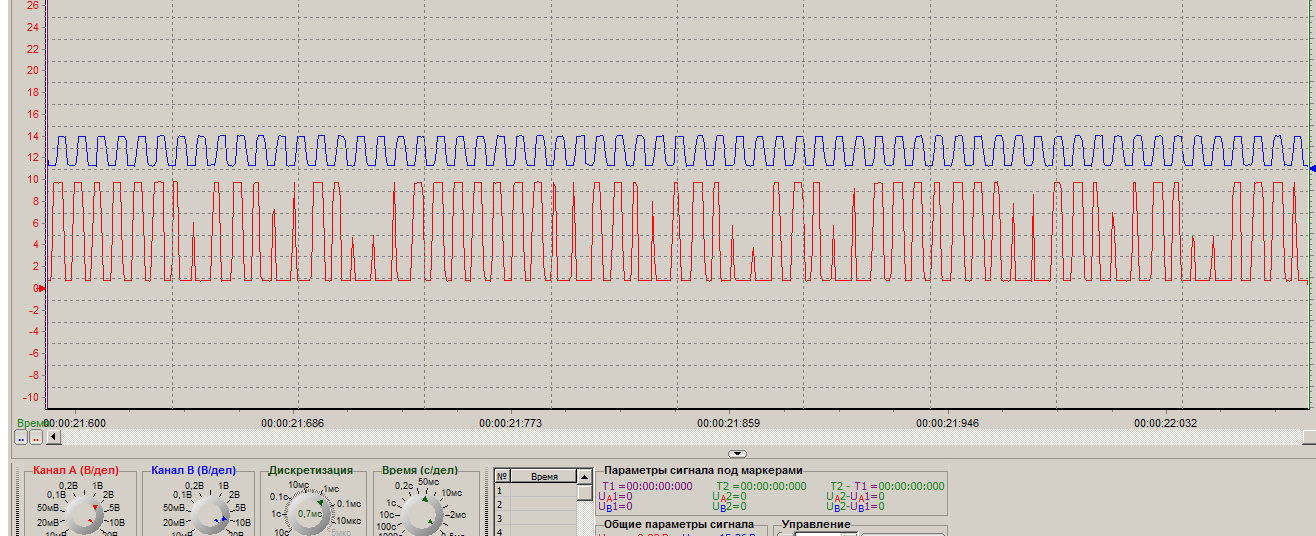Viewport: 1316px width, 536px height.
Task: Click the Дискретизация knob showing 0,7мс
Action: pyautogui.click(x=310, y=514)
